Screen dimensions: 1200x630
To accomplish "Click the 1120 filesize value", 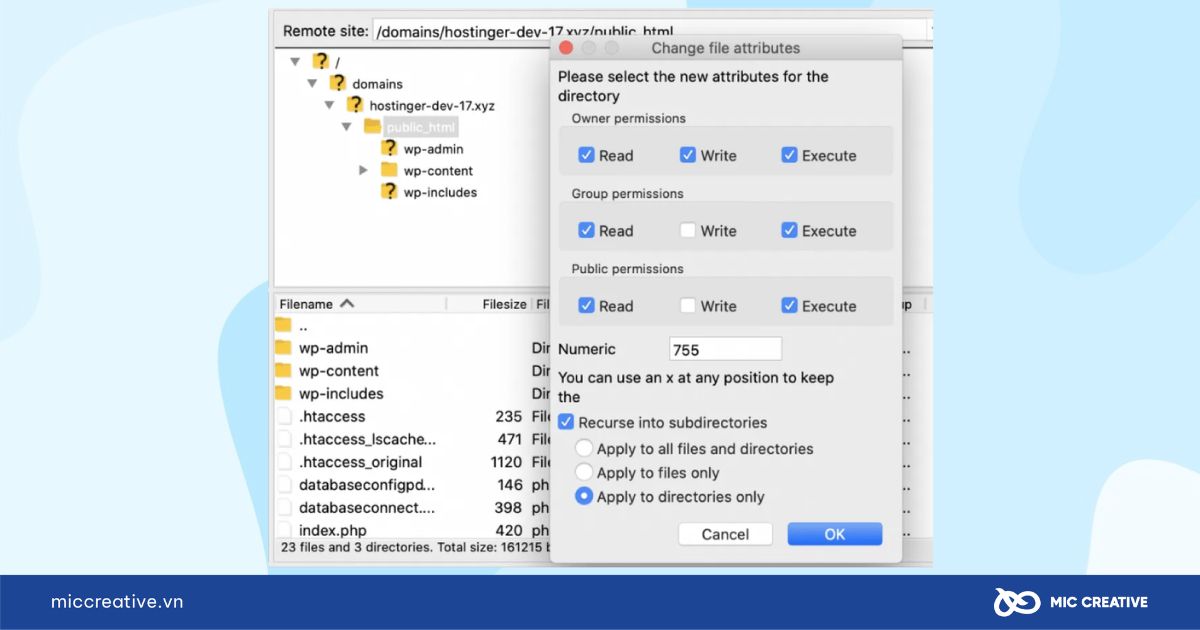I will click(x=506, y=462).
